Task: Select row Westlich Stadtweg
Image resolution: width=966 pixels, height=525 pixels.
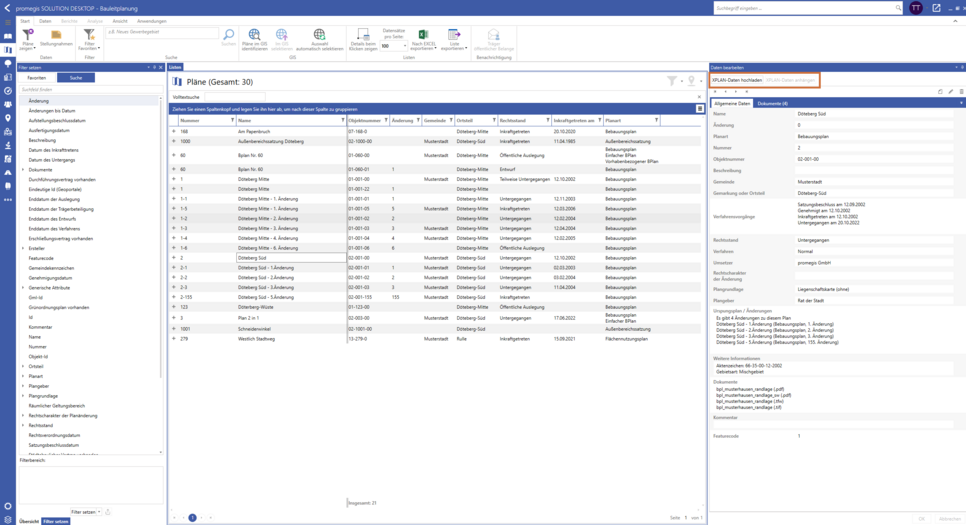Action: pos(435,338)
